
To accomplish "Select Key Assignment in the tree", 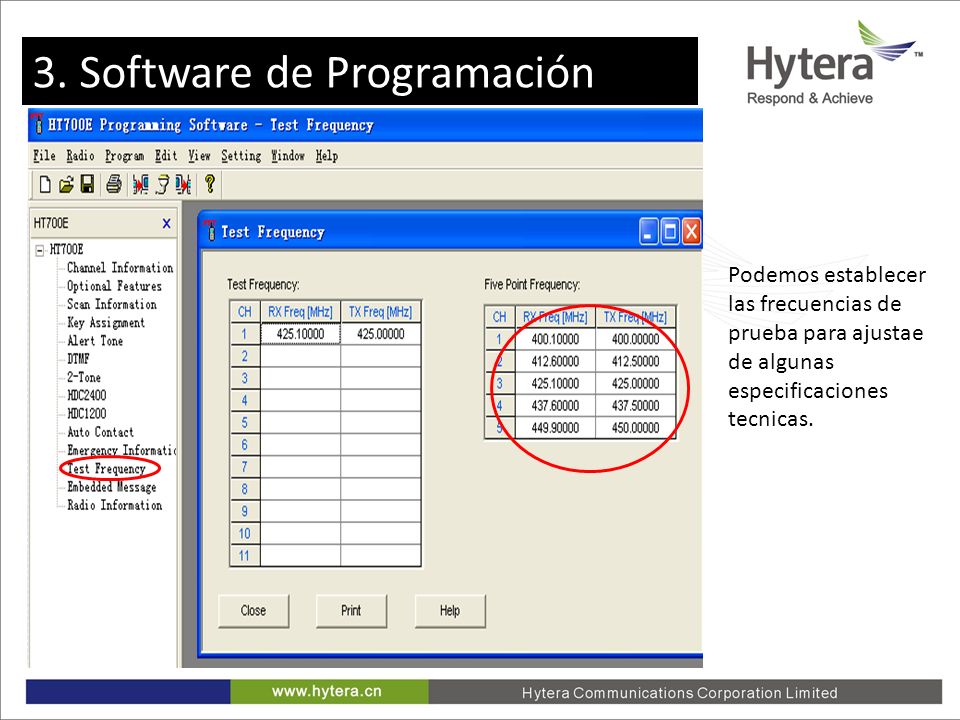I will [x=106, y=323].
